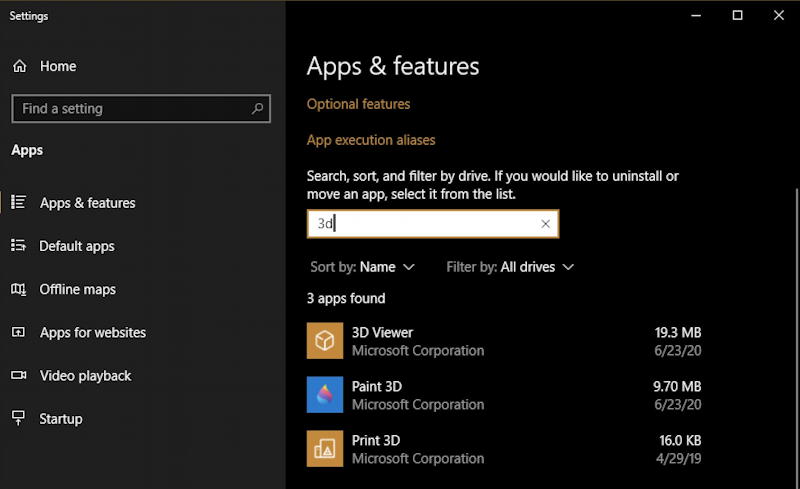Clear the app search with the X

pos(545,224)
